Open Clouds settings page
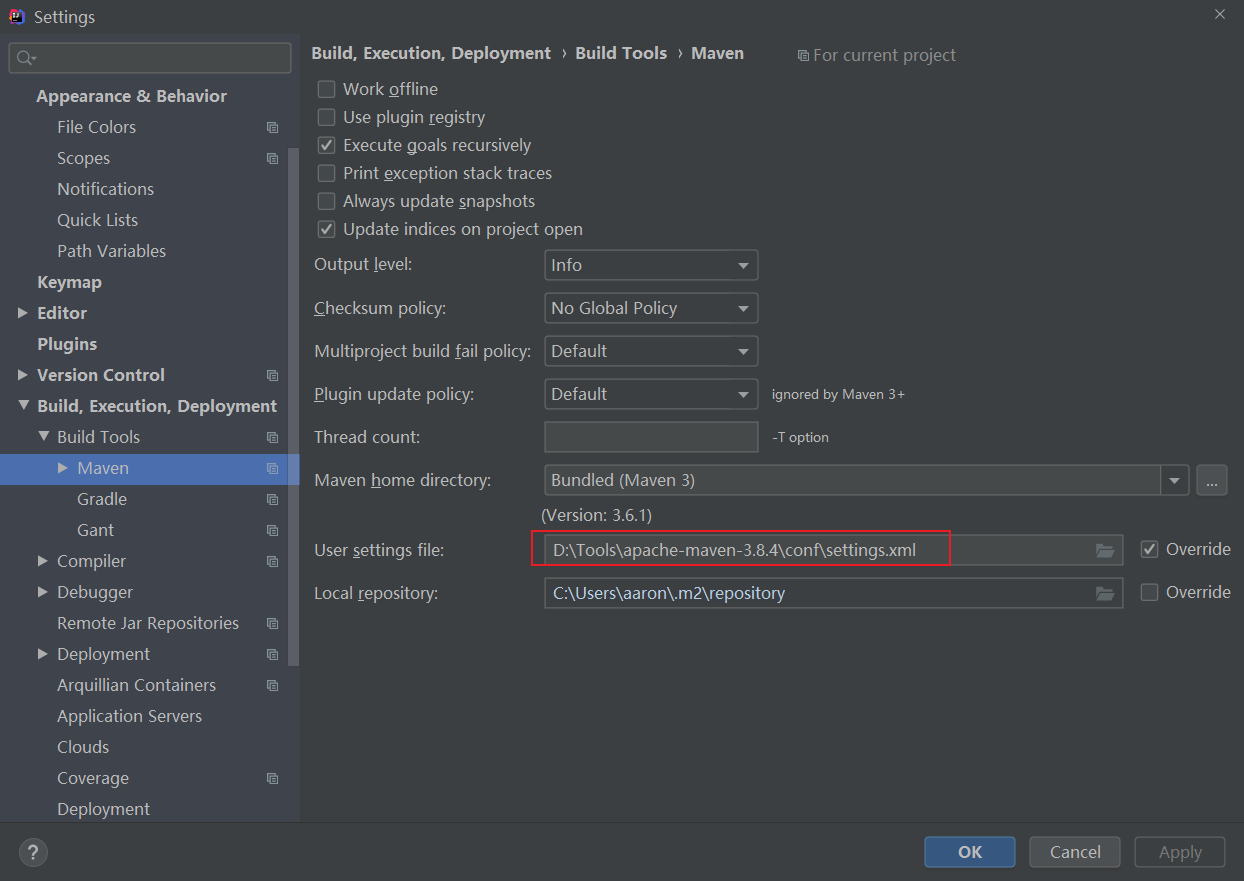1244x881 pixels. click(83, 747)
